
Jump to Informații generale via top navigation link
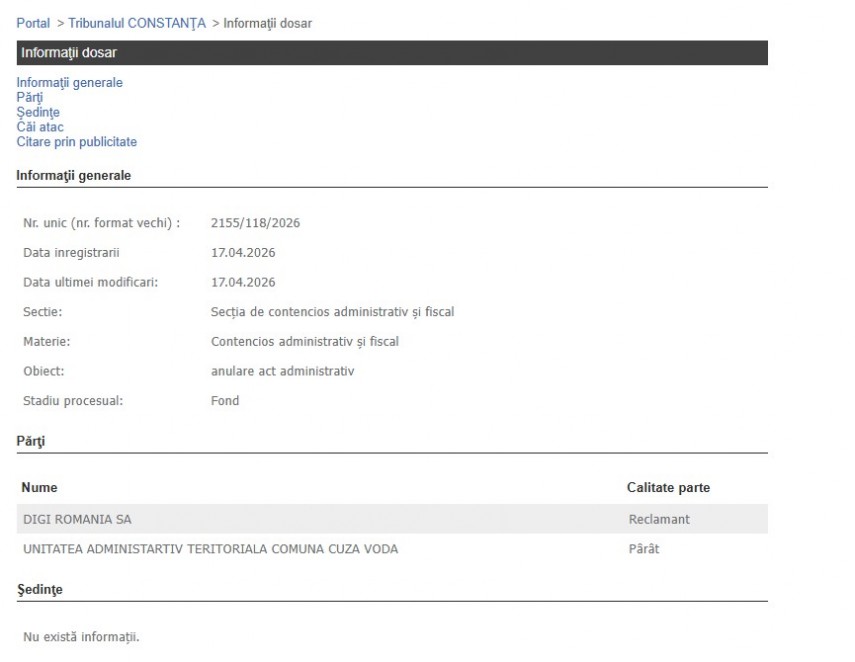[x=69, y=83]
